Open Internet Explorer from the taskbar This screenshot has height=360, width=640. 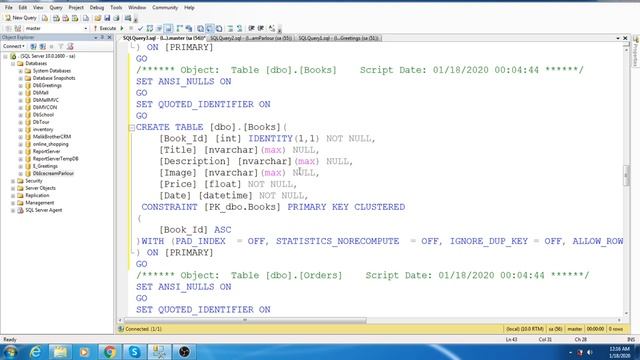tap(36, 351)
